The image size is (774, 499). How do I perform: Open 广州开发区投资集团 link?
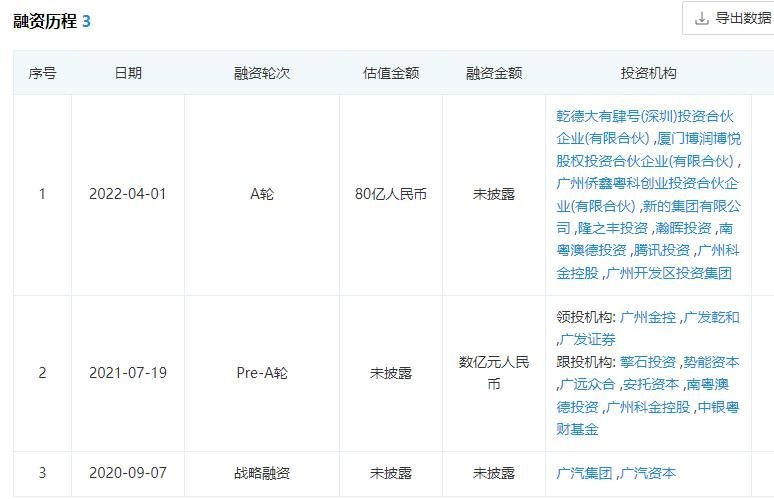pos(669,273)
